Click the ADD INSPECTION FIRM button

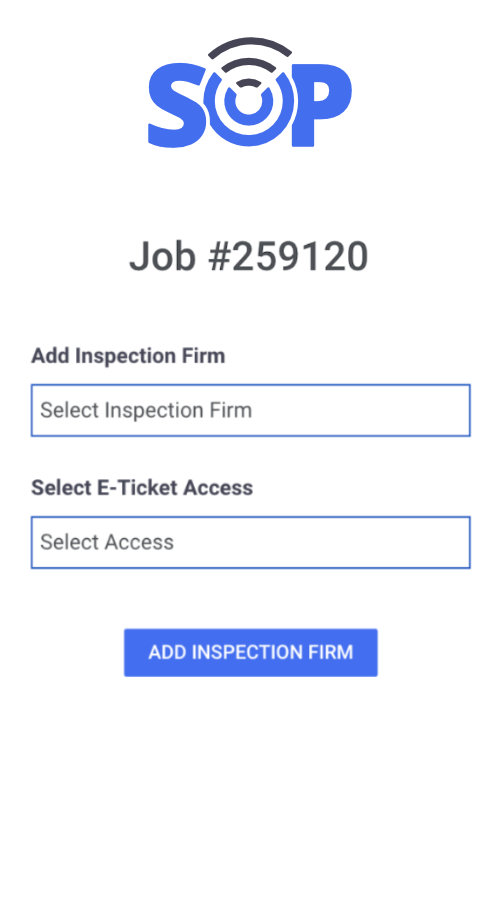[x=251, y=653]
